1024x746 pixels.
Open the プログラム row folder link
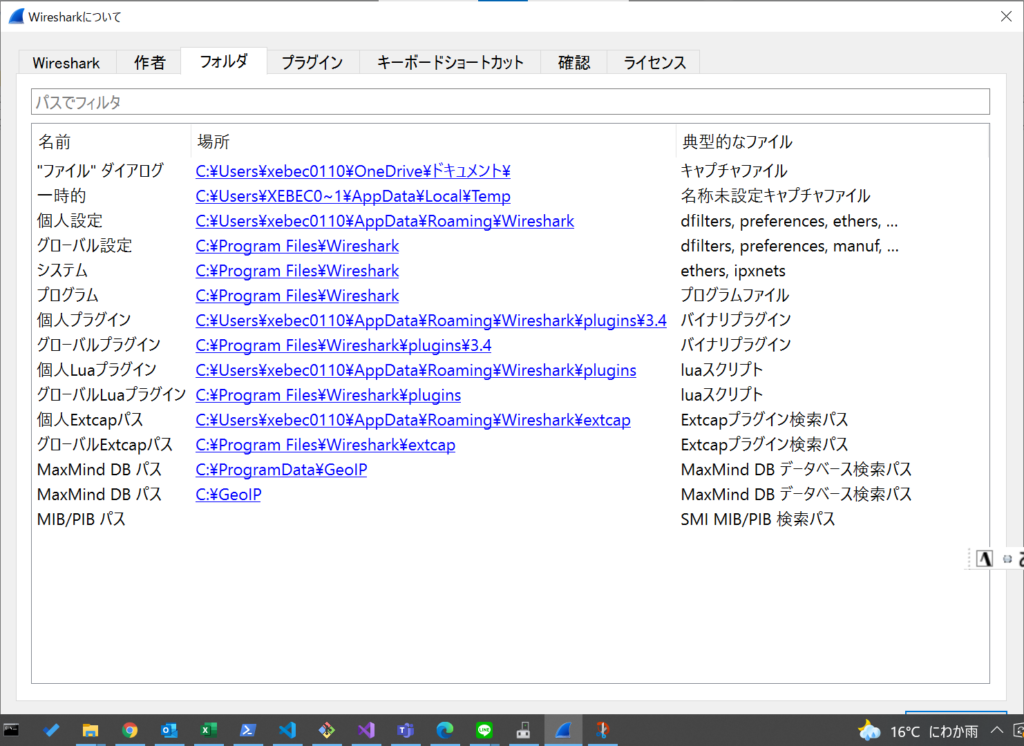pos(297,295)
